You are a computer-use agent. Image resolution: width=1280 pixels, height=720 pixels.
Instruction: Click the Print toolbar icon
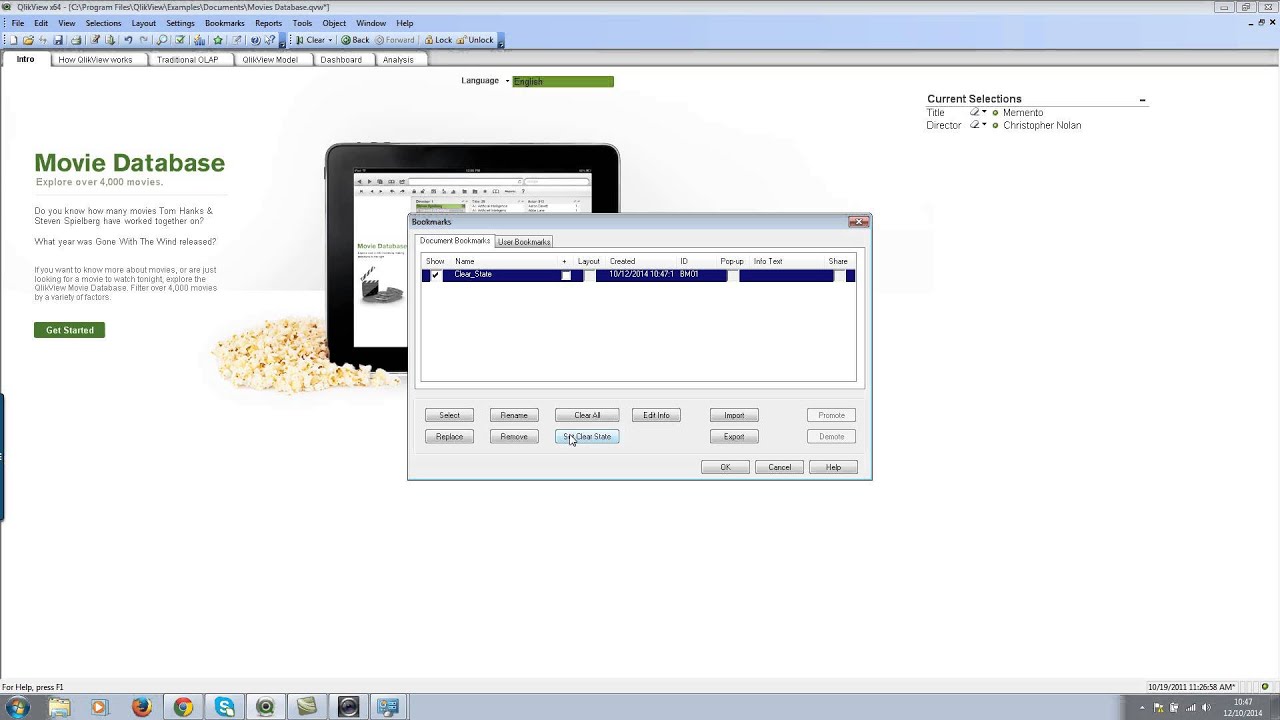click(x=76, y=40)
